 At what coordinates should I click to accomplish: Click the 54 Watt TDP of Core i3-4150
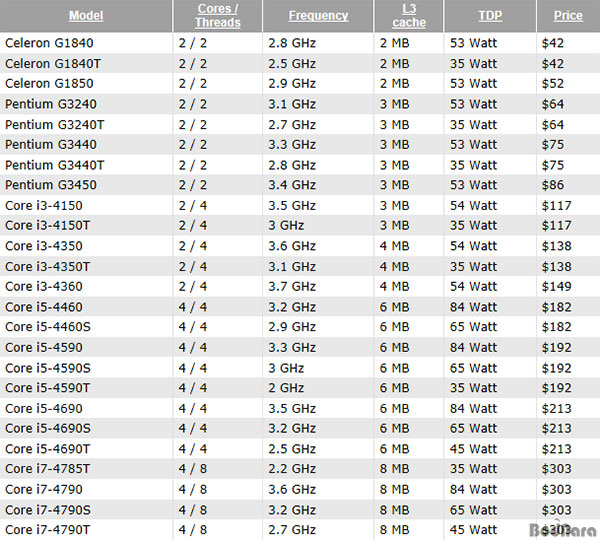point(474,206)
